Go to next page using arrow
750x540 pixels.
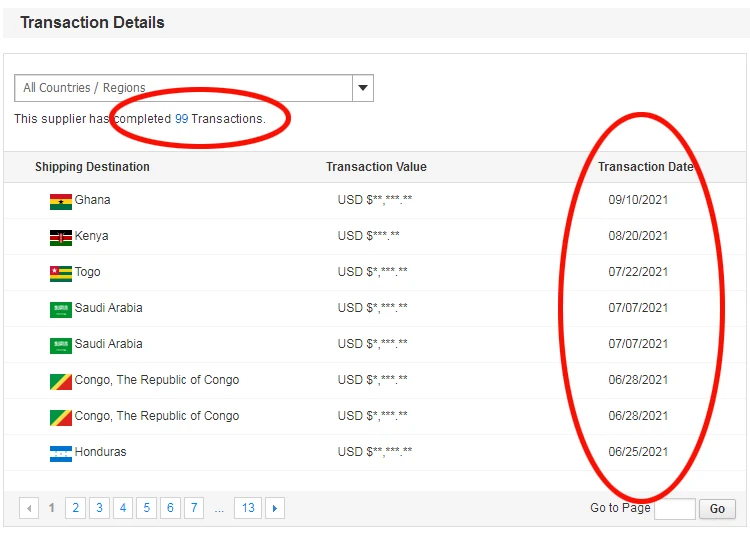pos(275,508)
